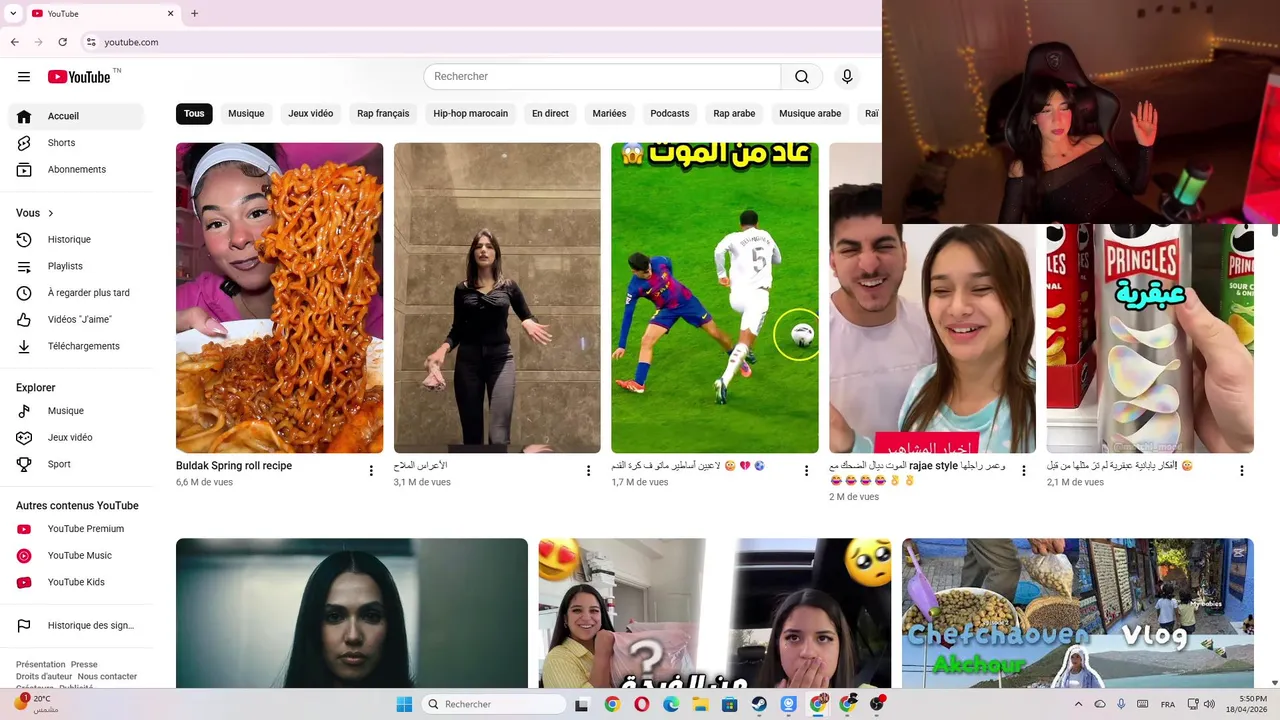Select the Podcasts filter chip
Screen dimensions: 1280x720
669,114
